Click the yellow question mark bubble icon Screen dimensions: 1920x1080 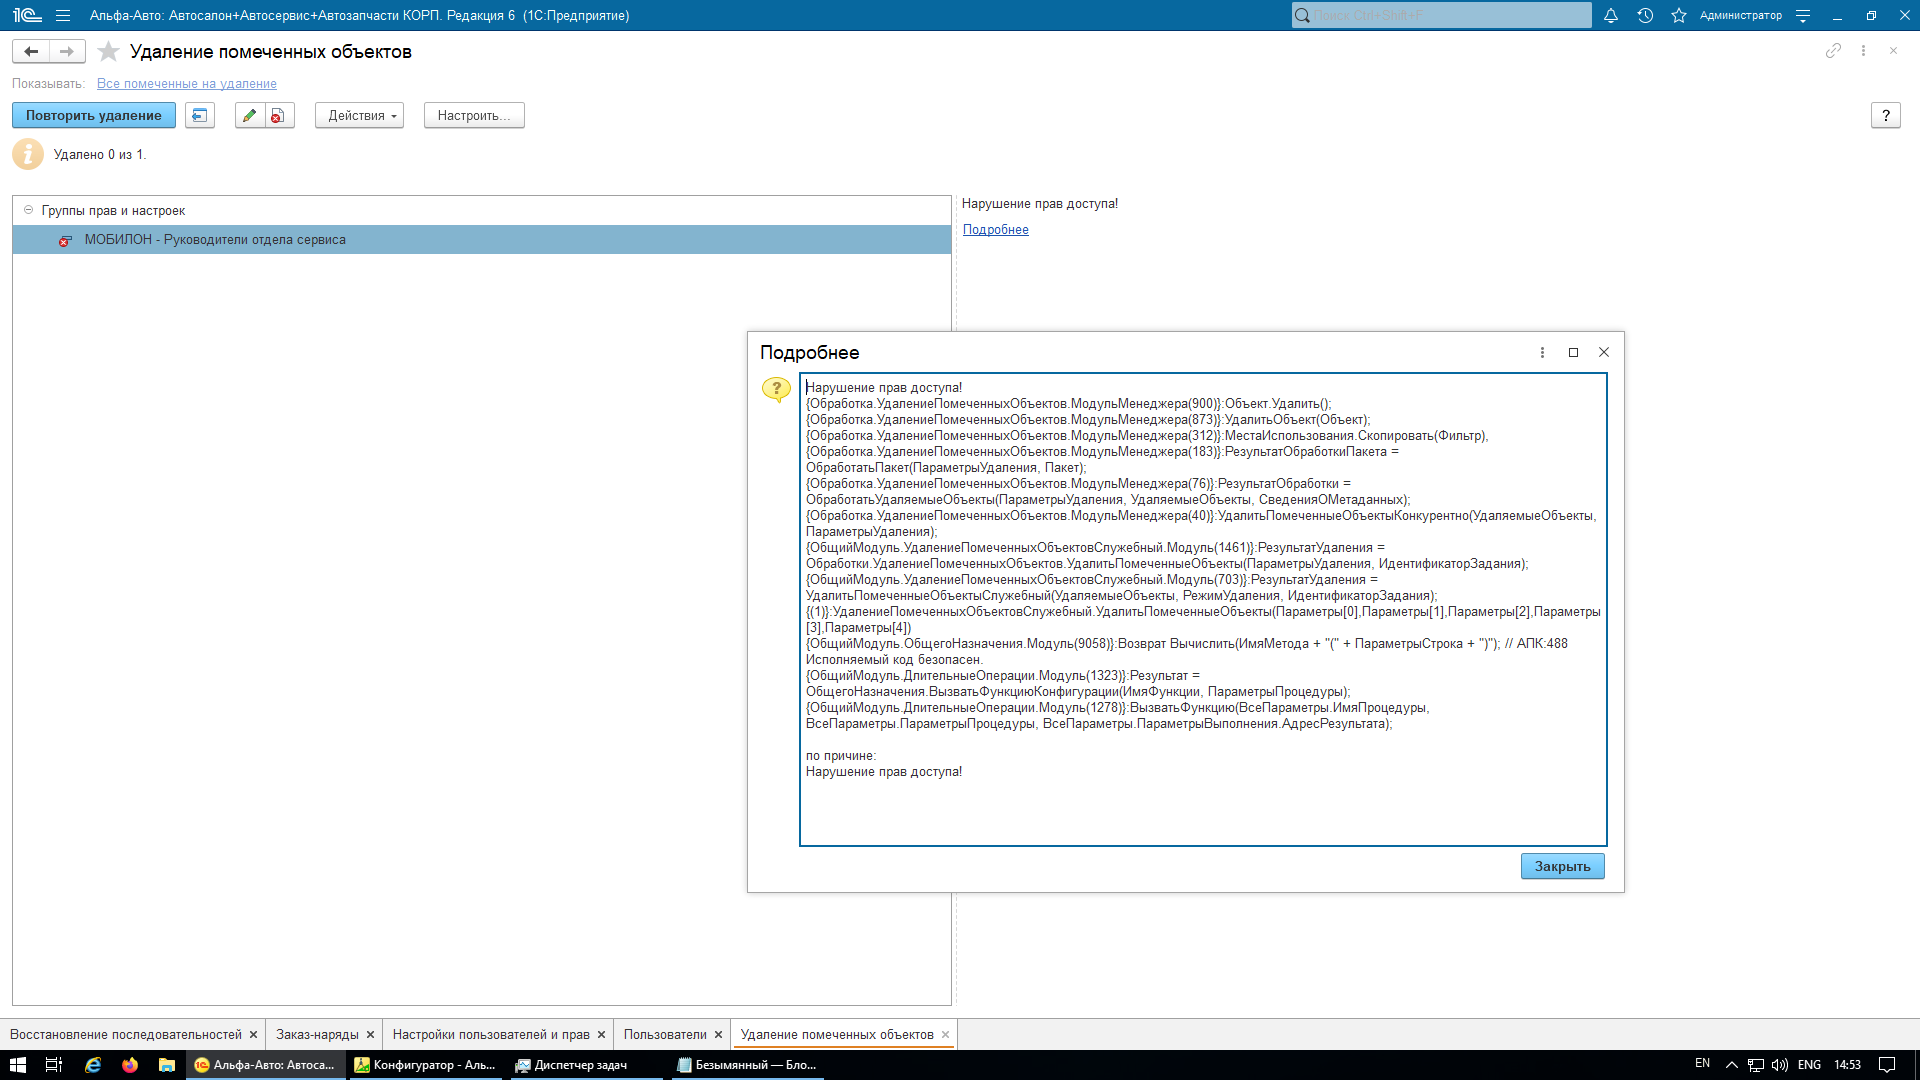coord(776,389)
